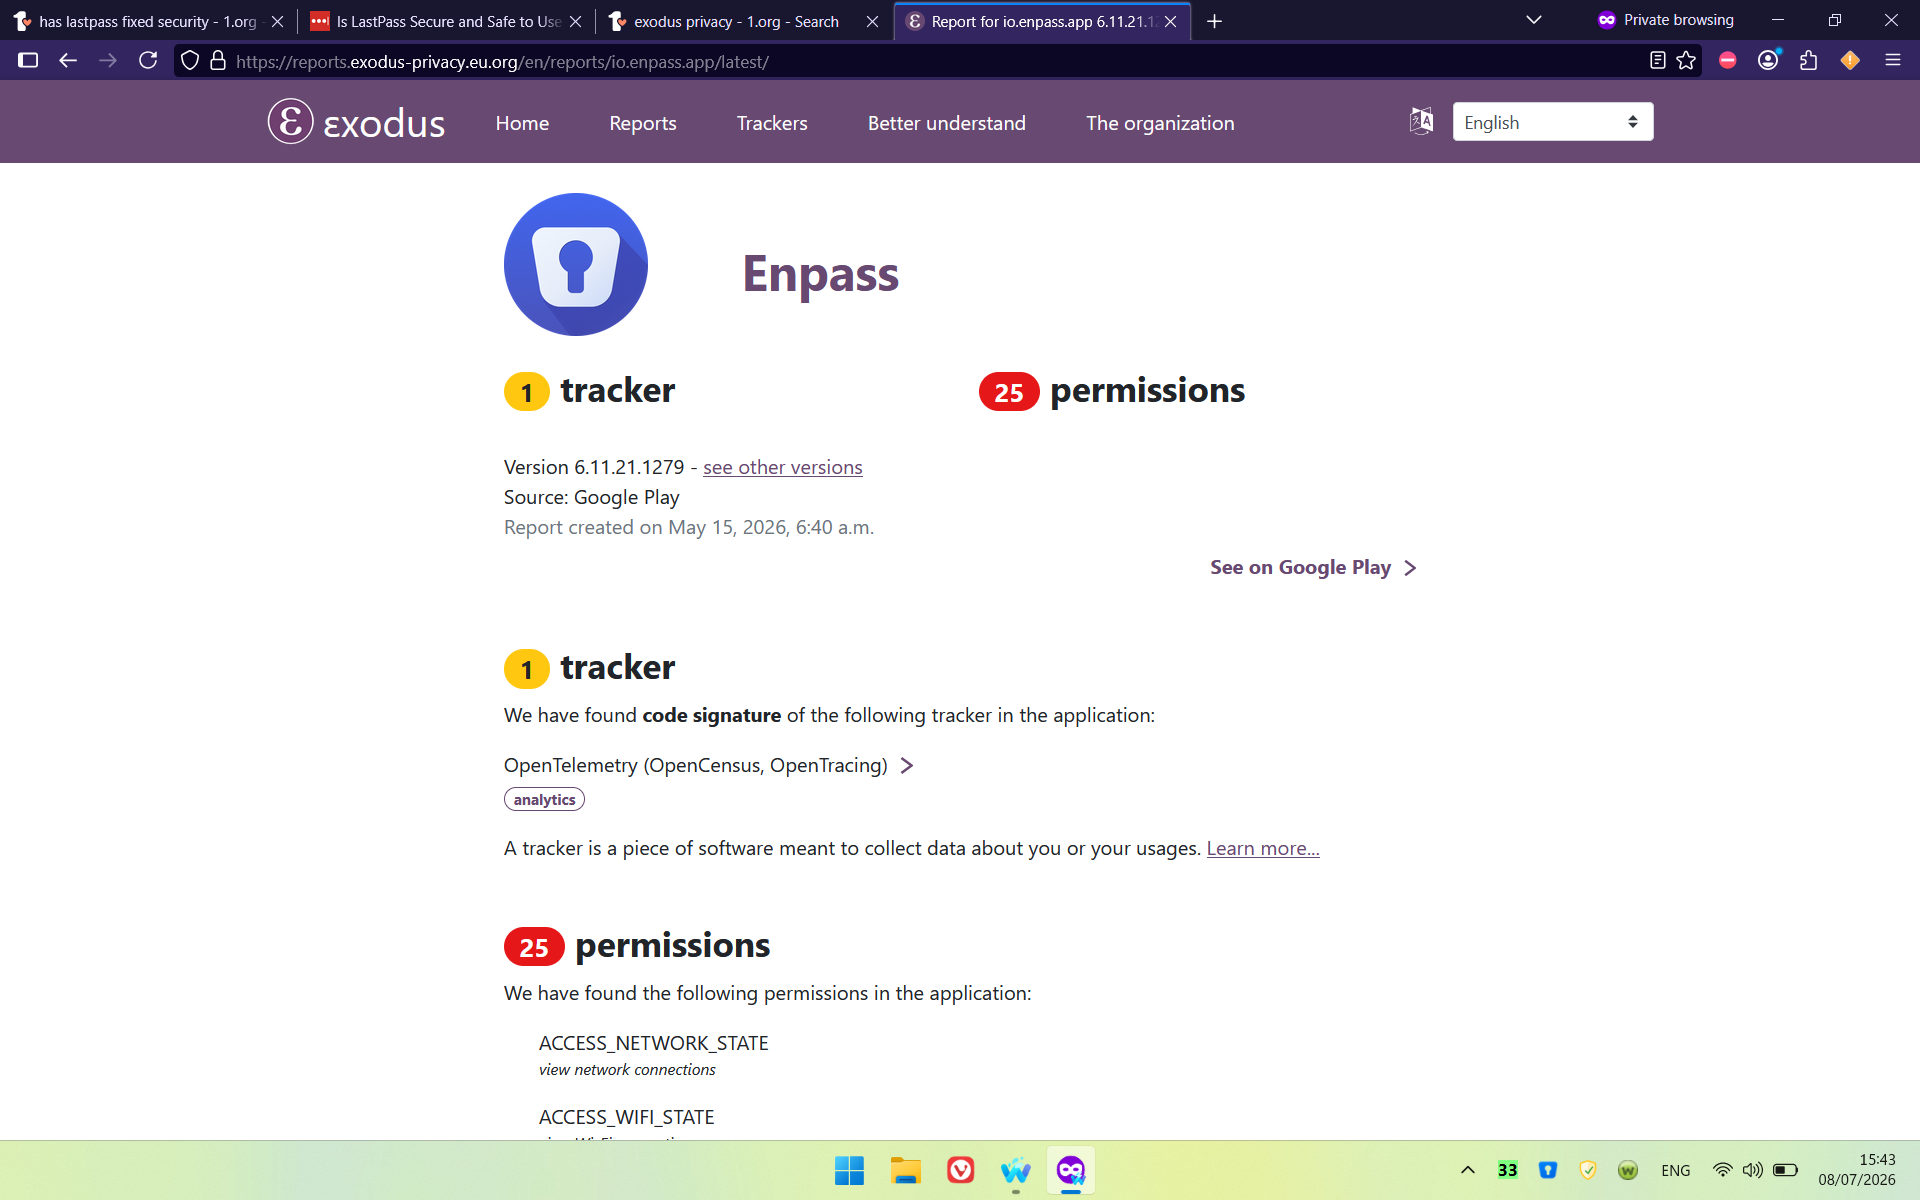Open the Windows Start menu

tap(849, 1170)
